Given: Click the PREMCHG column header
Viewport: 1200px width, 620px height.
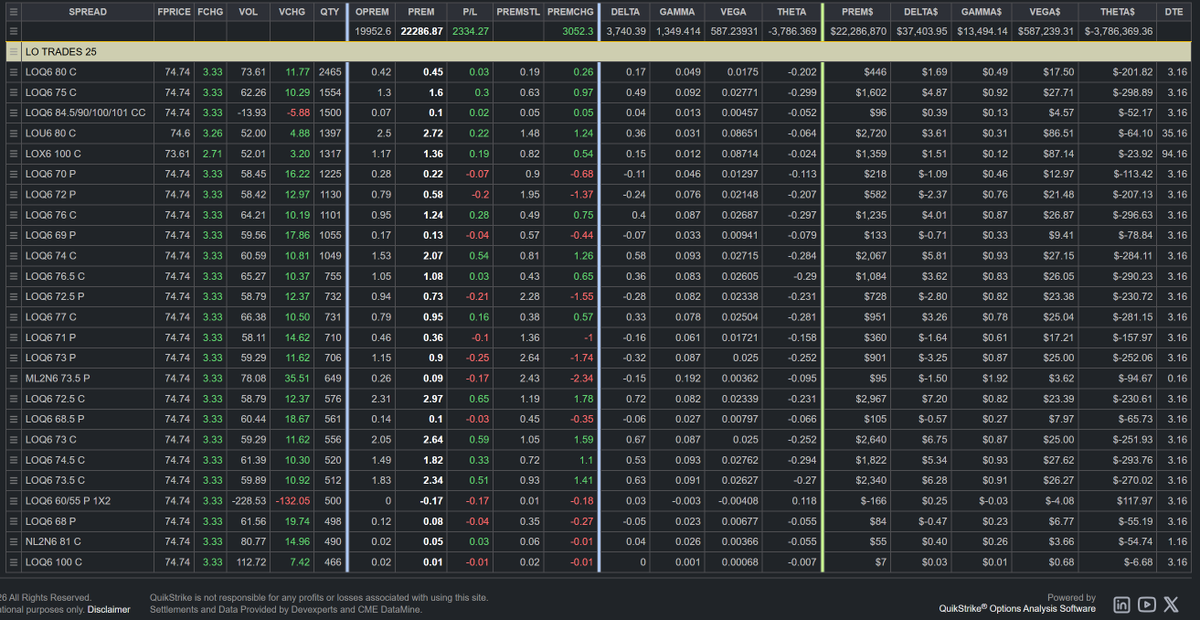Looking at the screenshot, I should point(571,11).
